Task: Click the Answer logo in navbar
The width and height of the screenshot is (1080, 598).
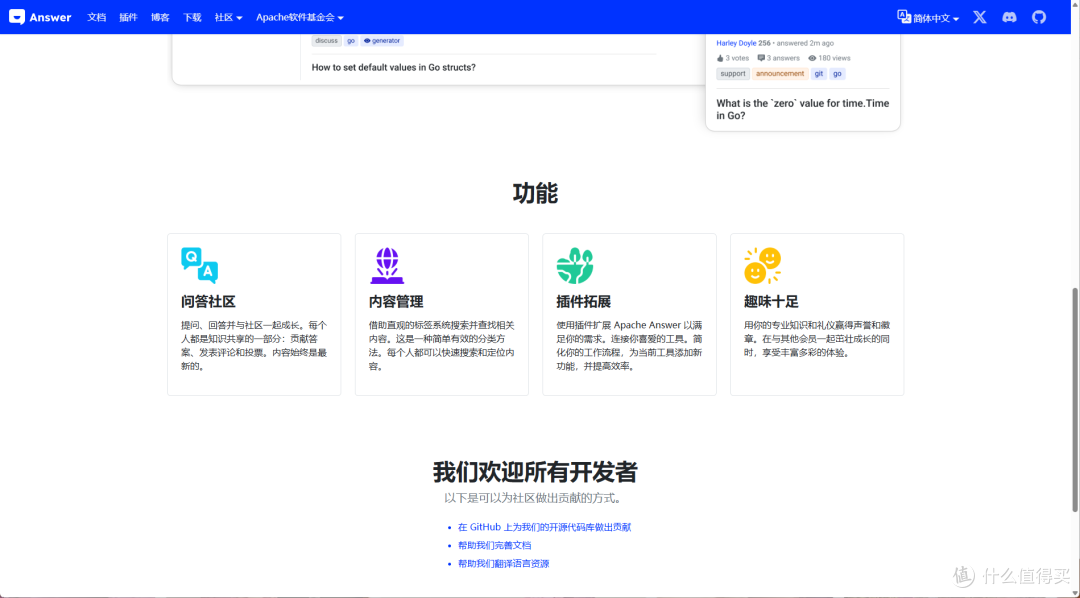Action: [40, 17]
